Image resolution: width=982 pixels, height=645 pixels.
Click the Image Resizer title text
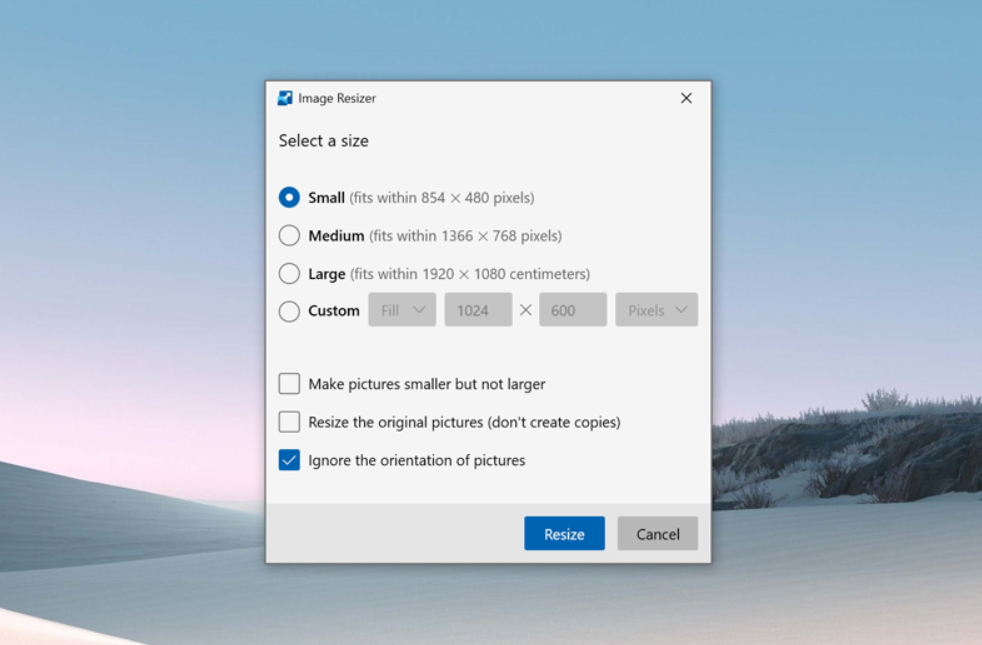point(337,98)
